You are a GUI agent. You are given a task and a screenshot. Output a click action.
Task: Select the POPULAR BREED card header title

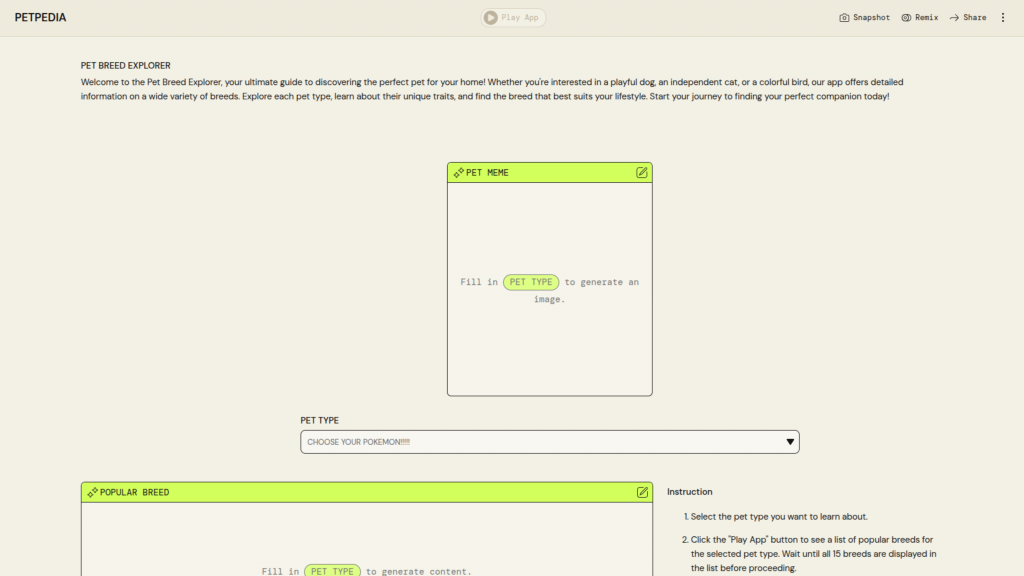pyautogui.click(x=134, y=492)
